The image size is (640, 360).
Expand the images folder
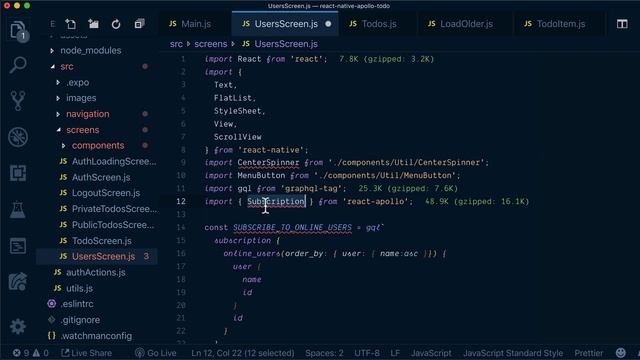81,98
